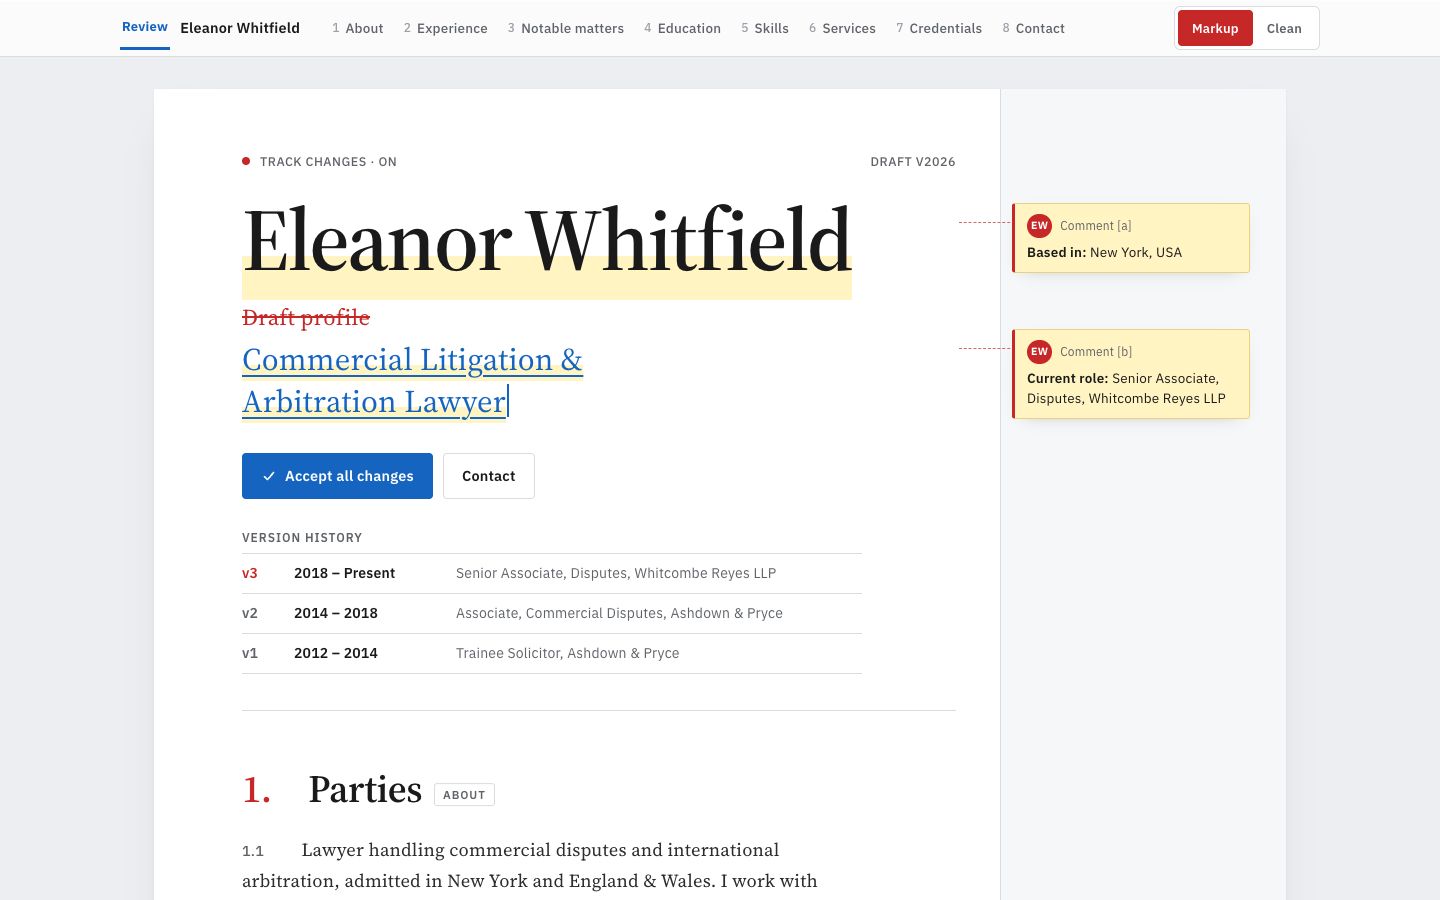This screenshot has width=1440, height=900.
Task: Open the Education section link
Action: tap(682, 28)
